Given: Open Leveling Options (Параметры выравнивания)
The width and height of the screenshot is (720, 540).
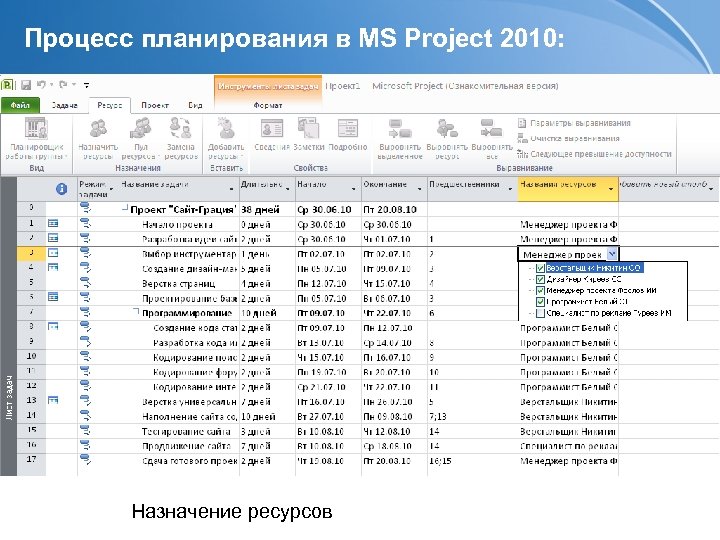Looking at the screenshot, I should [x=574, y=123].
